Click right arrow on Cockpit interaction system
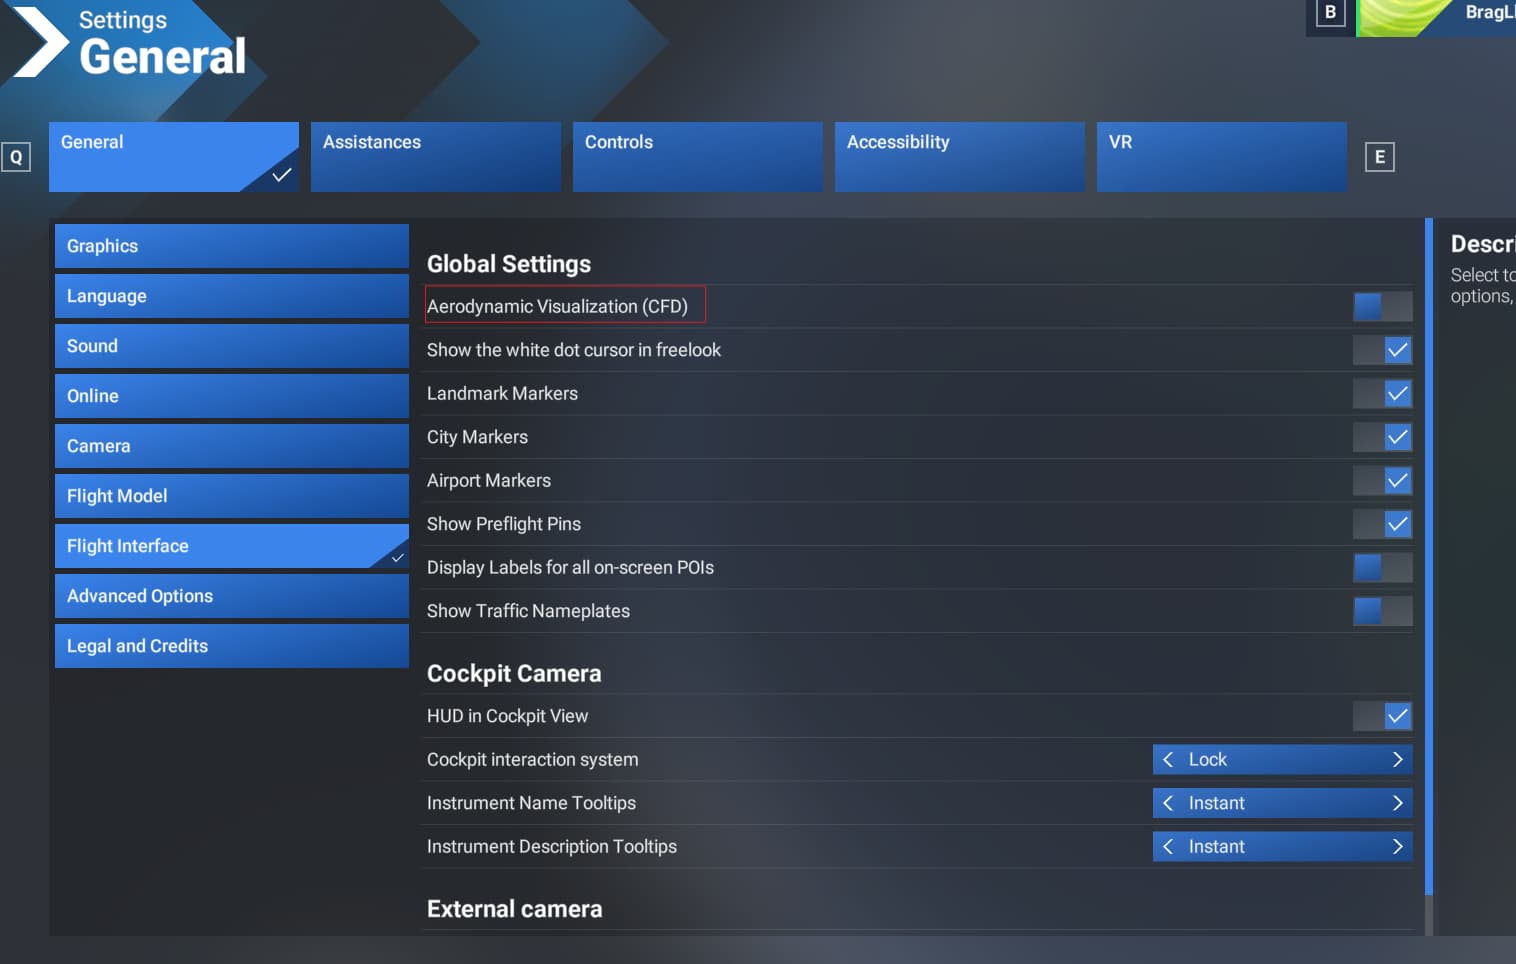 click(x=1397, y=760)
